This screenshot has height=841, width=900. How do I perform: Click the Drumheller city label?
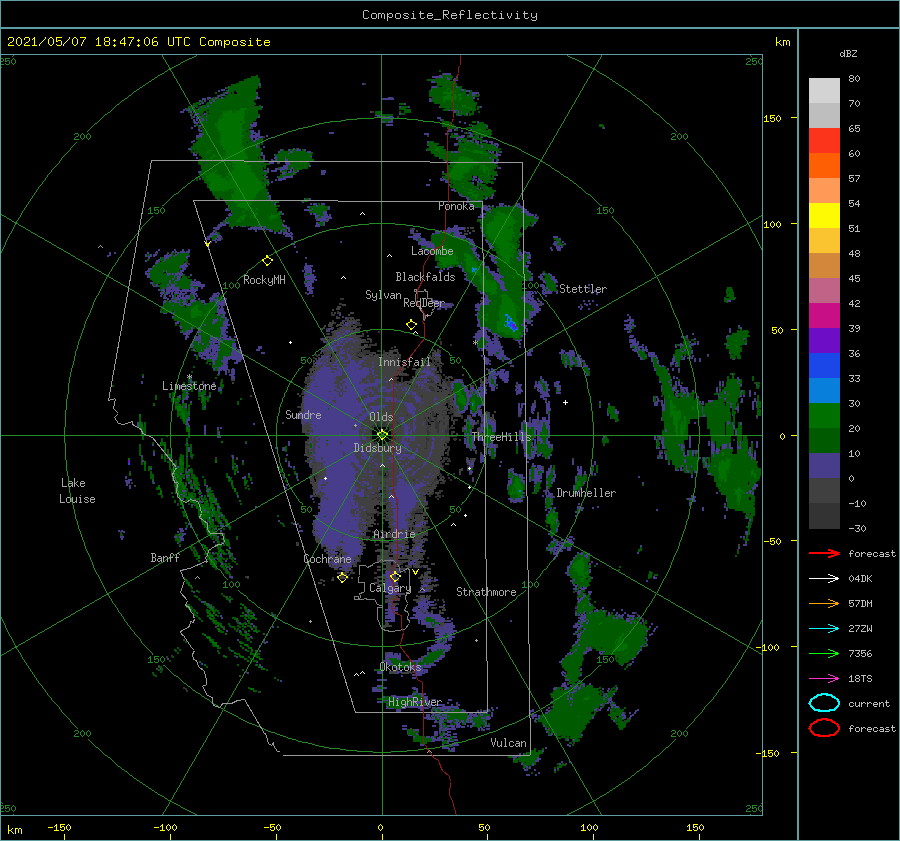[586, 493]
